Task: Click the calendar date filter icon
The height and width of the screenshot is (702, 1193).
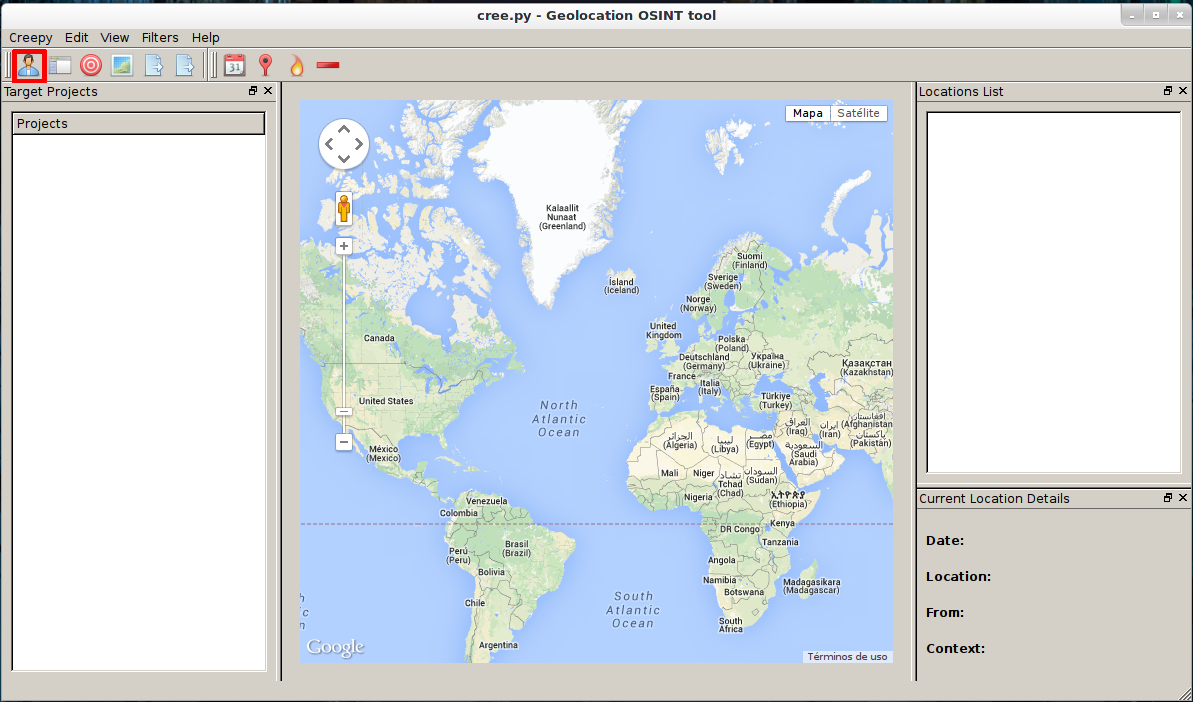Action: point(235,66)
